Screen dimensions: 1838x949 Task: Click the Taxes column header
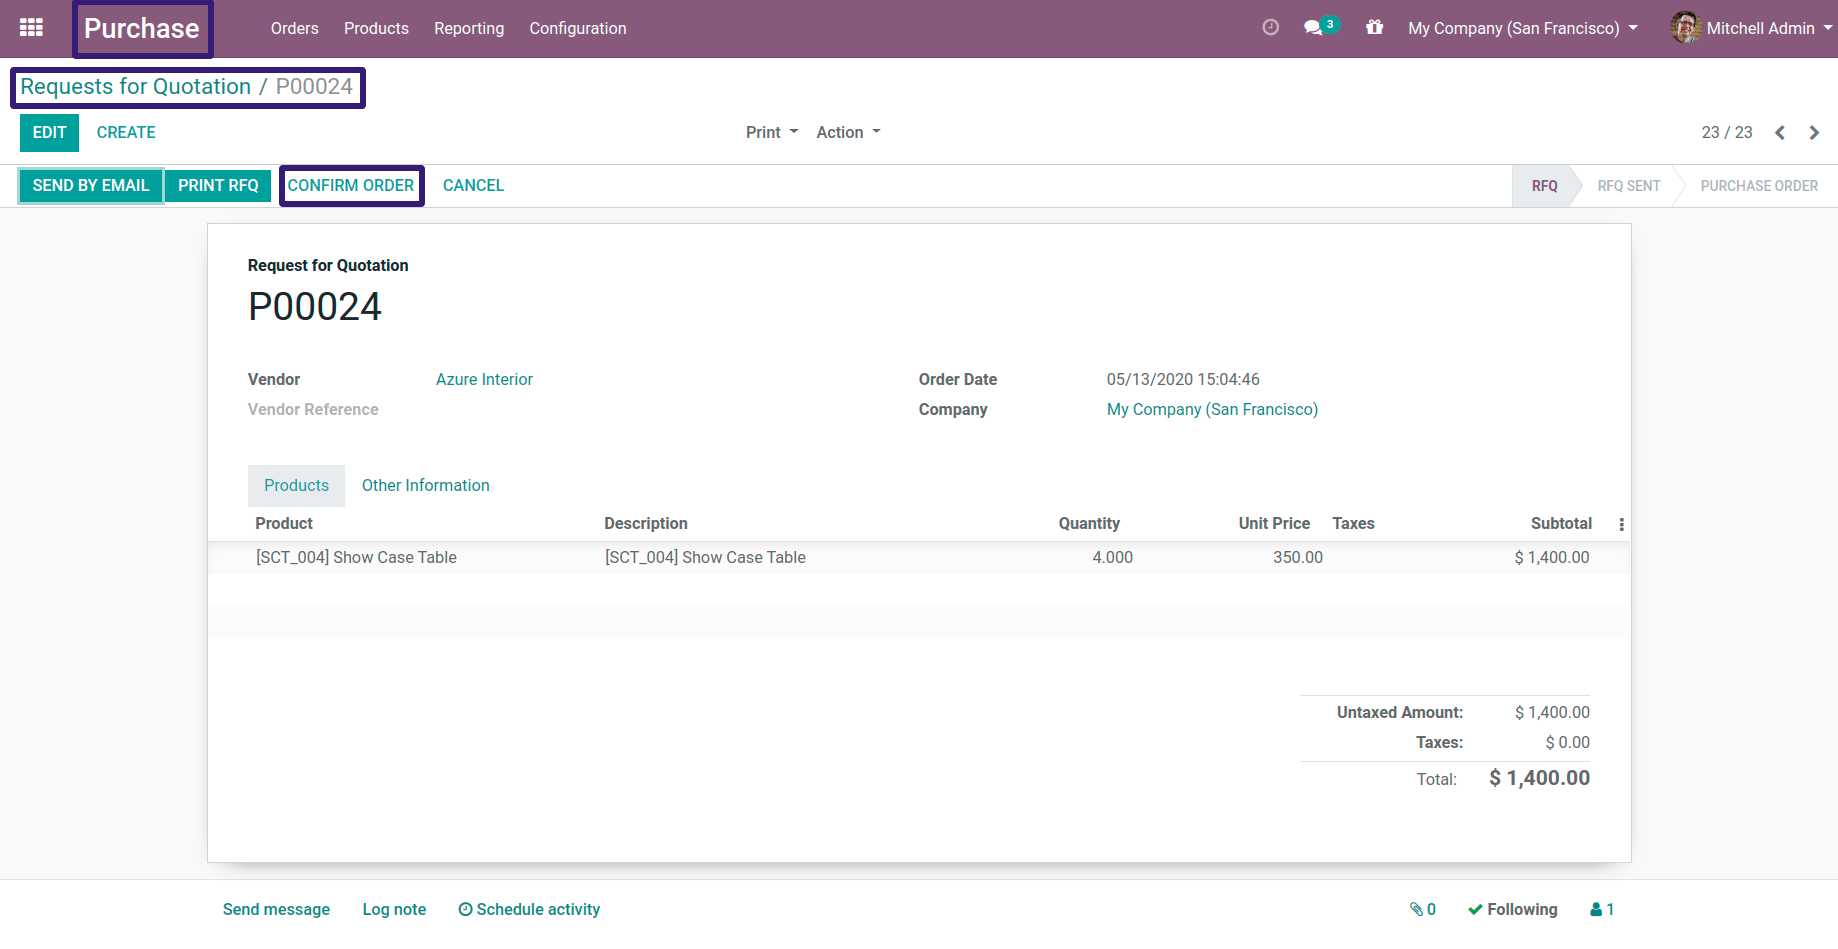click(x=1353, y=523)
